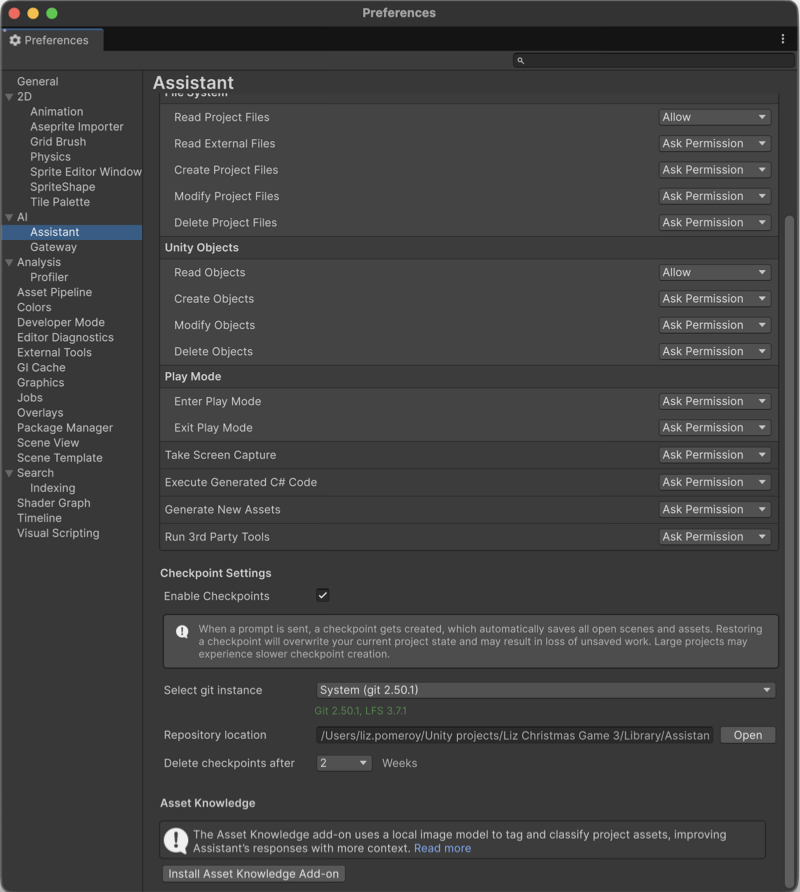
Task: Open the Select git instance dropdown
Action: (545, 690)
